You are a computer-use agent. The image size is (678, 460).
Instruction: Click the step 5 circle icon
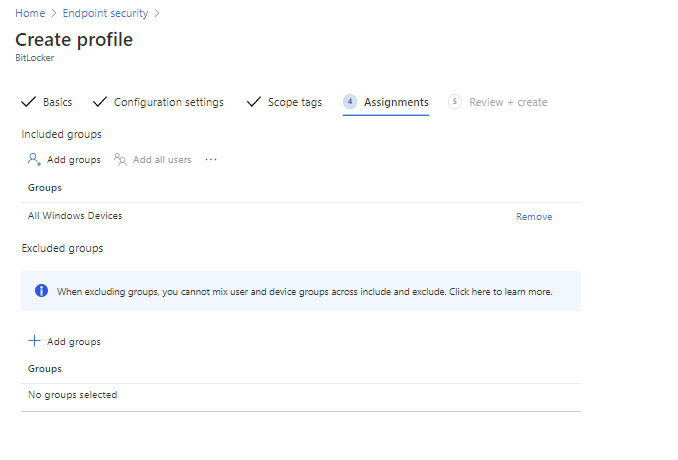(x=455, y=102)
